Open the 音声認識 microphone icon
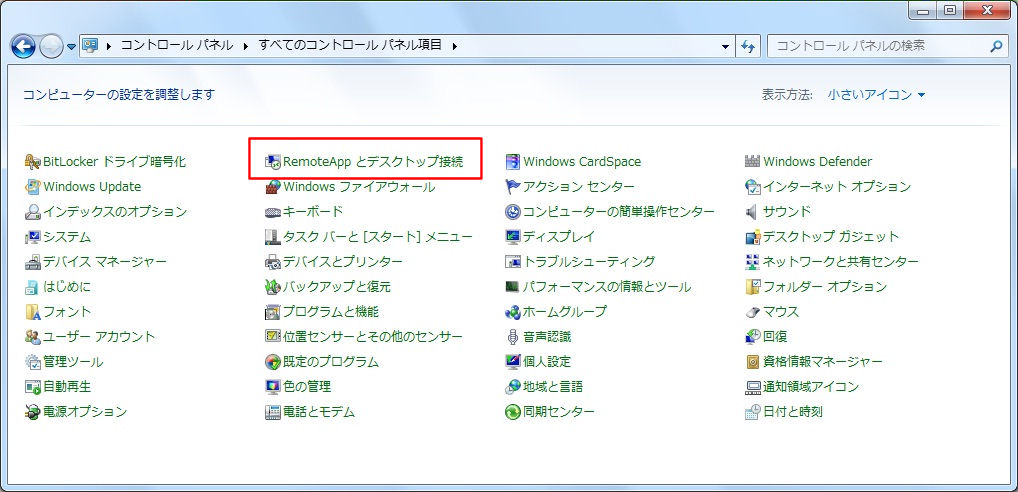This screenshot has width=1018, height=492. (513, 337)
